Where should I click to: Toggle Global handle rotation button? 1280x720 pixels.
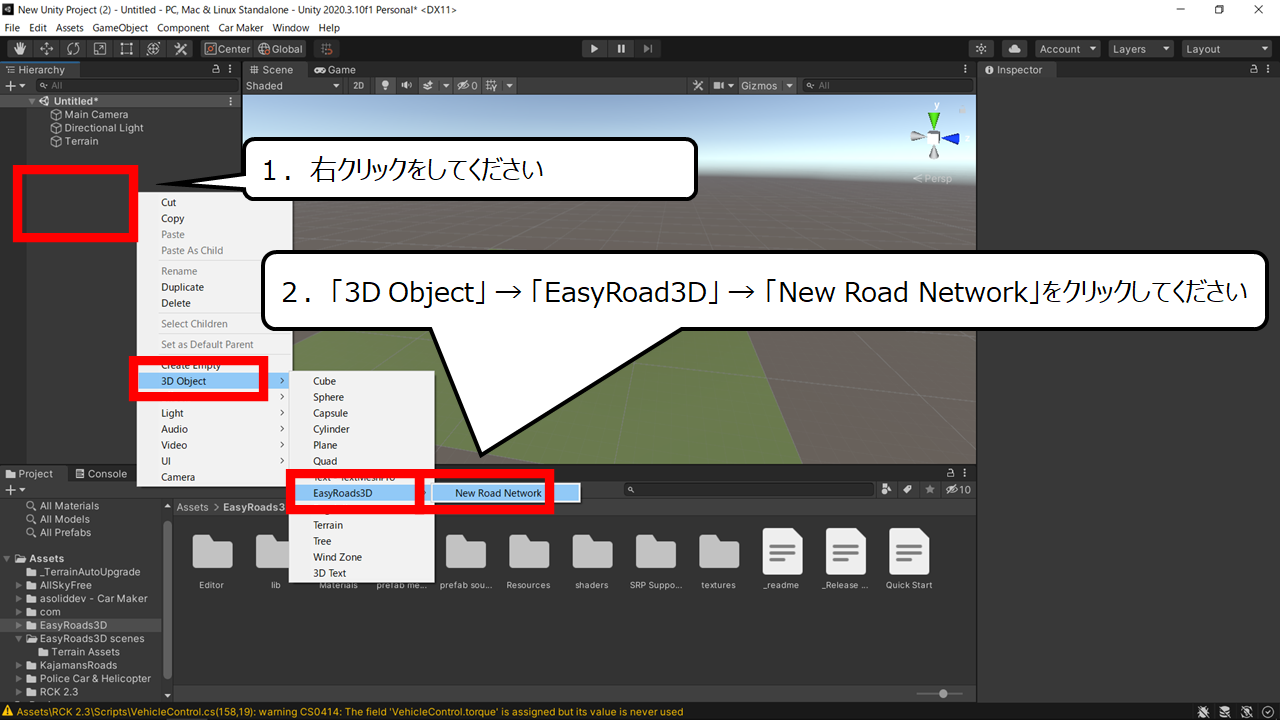280,49
